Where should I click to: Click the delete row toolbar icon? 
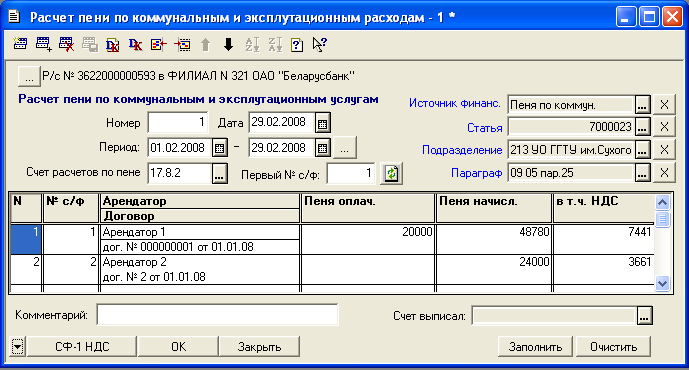66,44
